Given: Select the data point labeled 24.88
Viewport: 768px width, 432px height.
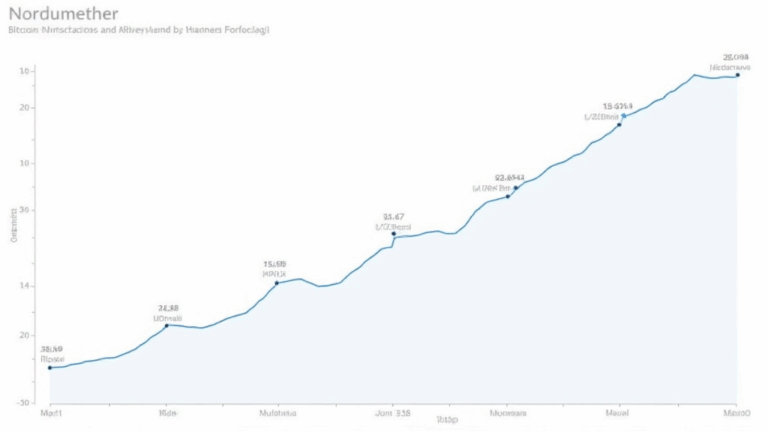Looking at the screenshot, I should coord(167,326).
